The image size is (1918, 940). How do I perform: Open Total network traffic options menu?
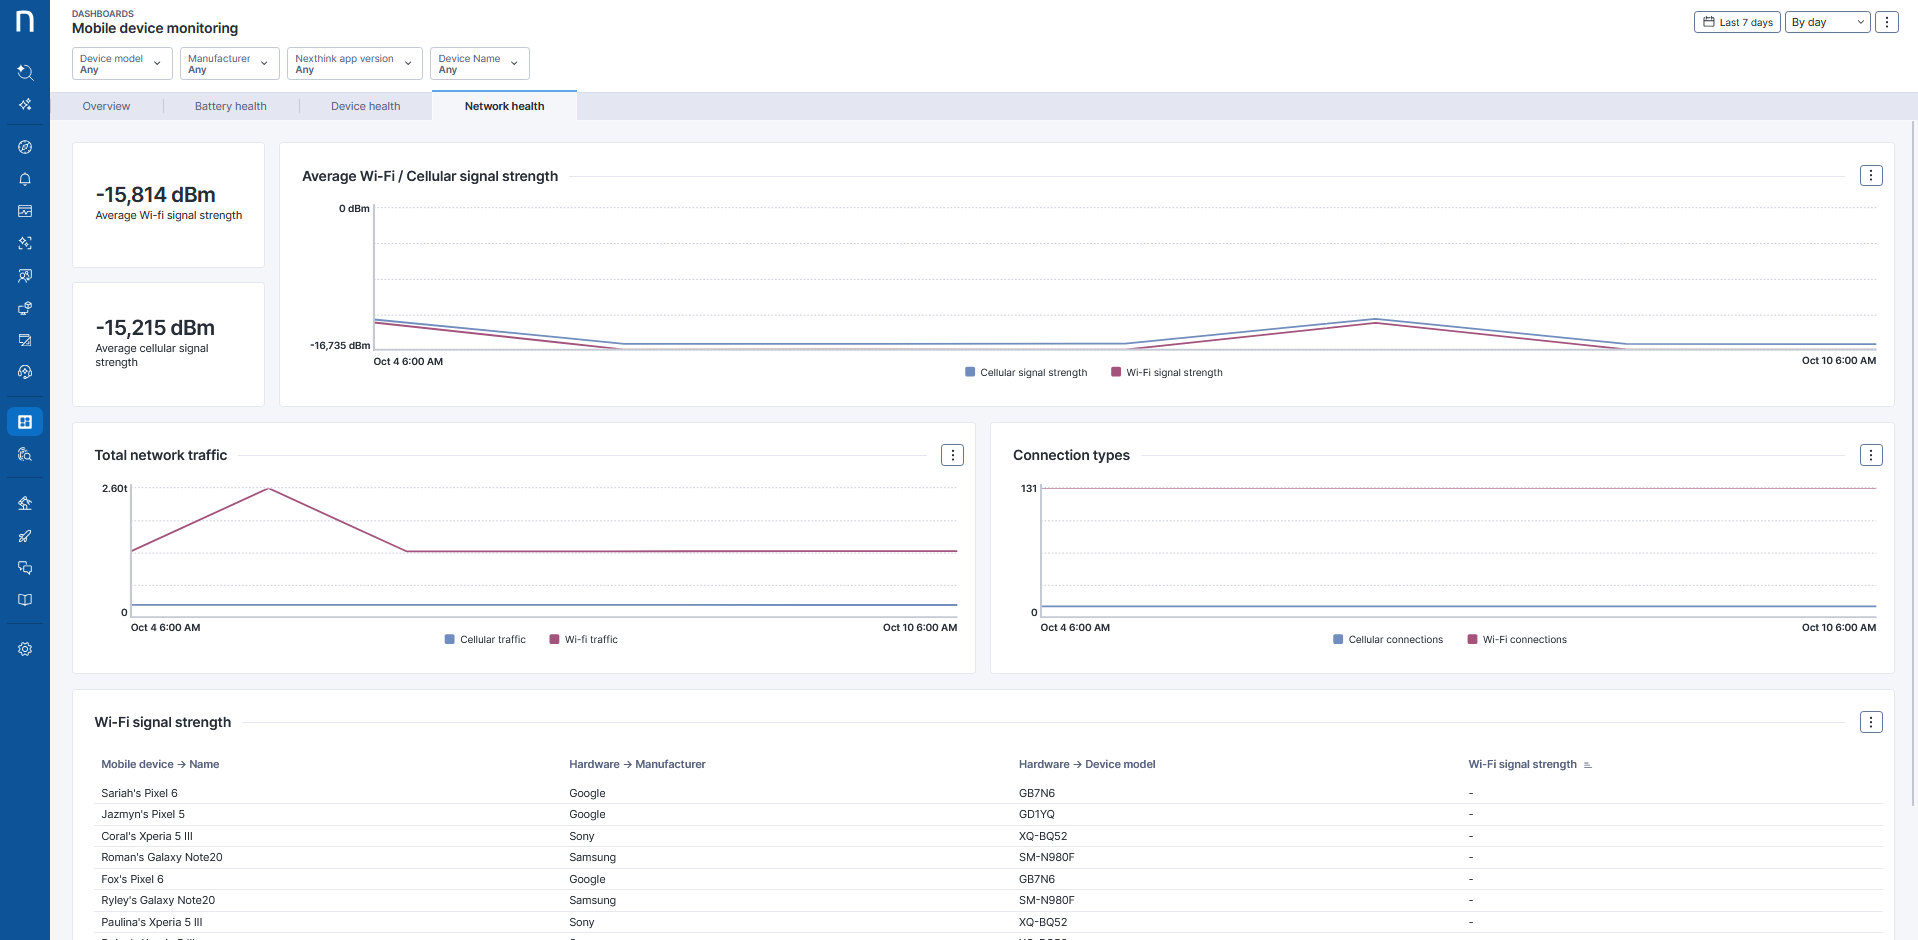tap(952, 456)
